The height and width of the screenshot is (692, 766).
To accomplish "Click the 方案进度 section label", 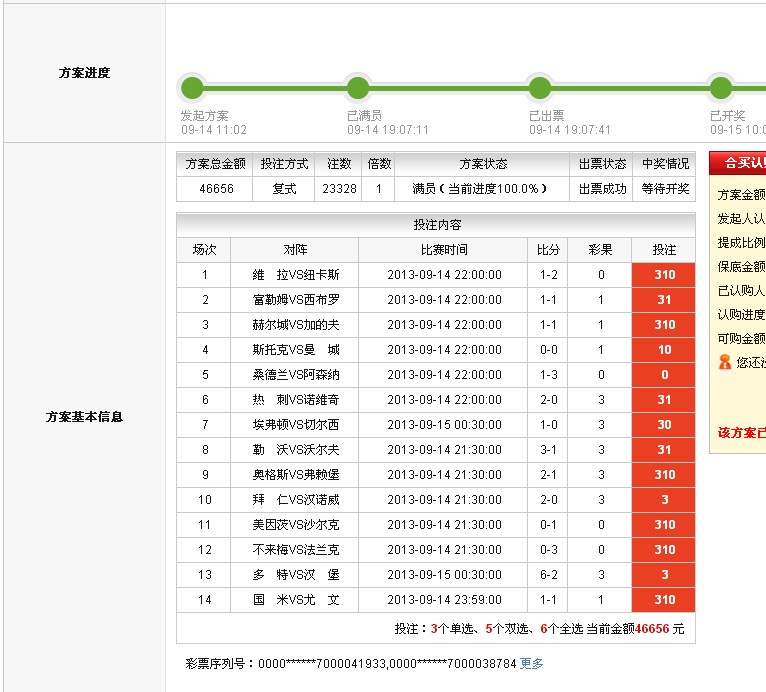I will (x=84, y=73).
